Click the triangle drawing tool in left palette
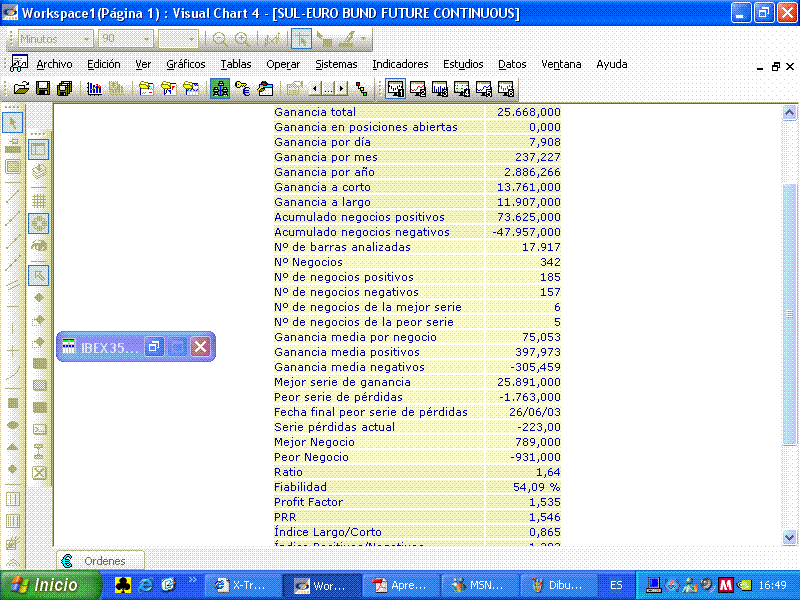This screenshot has width=800, height=600. pos(13,447)
